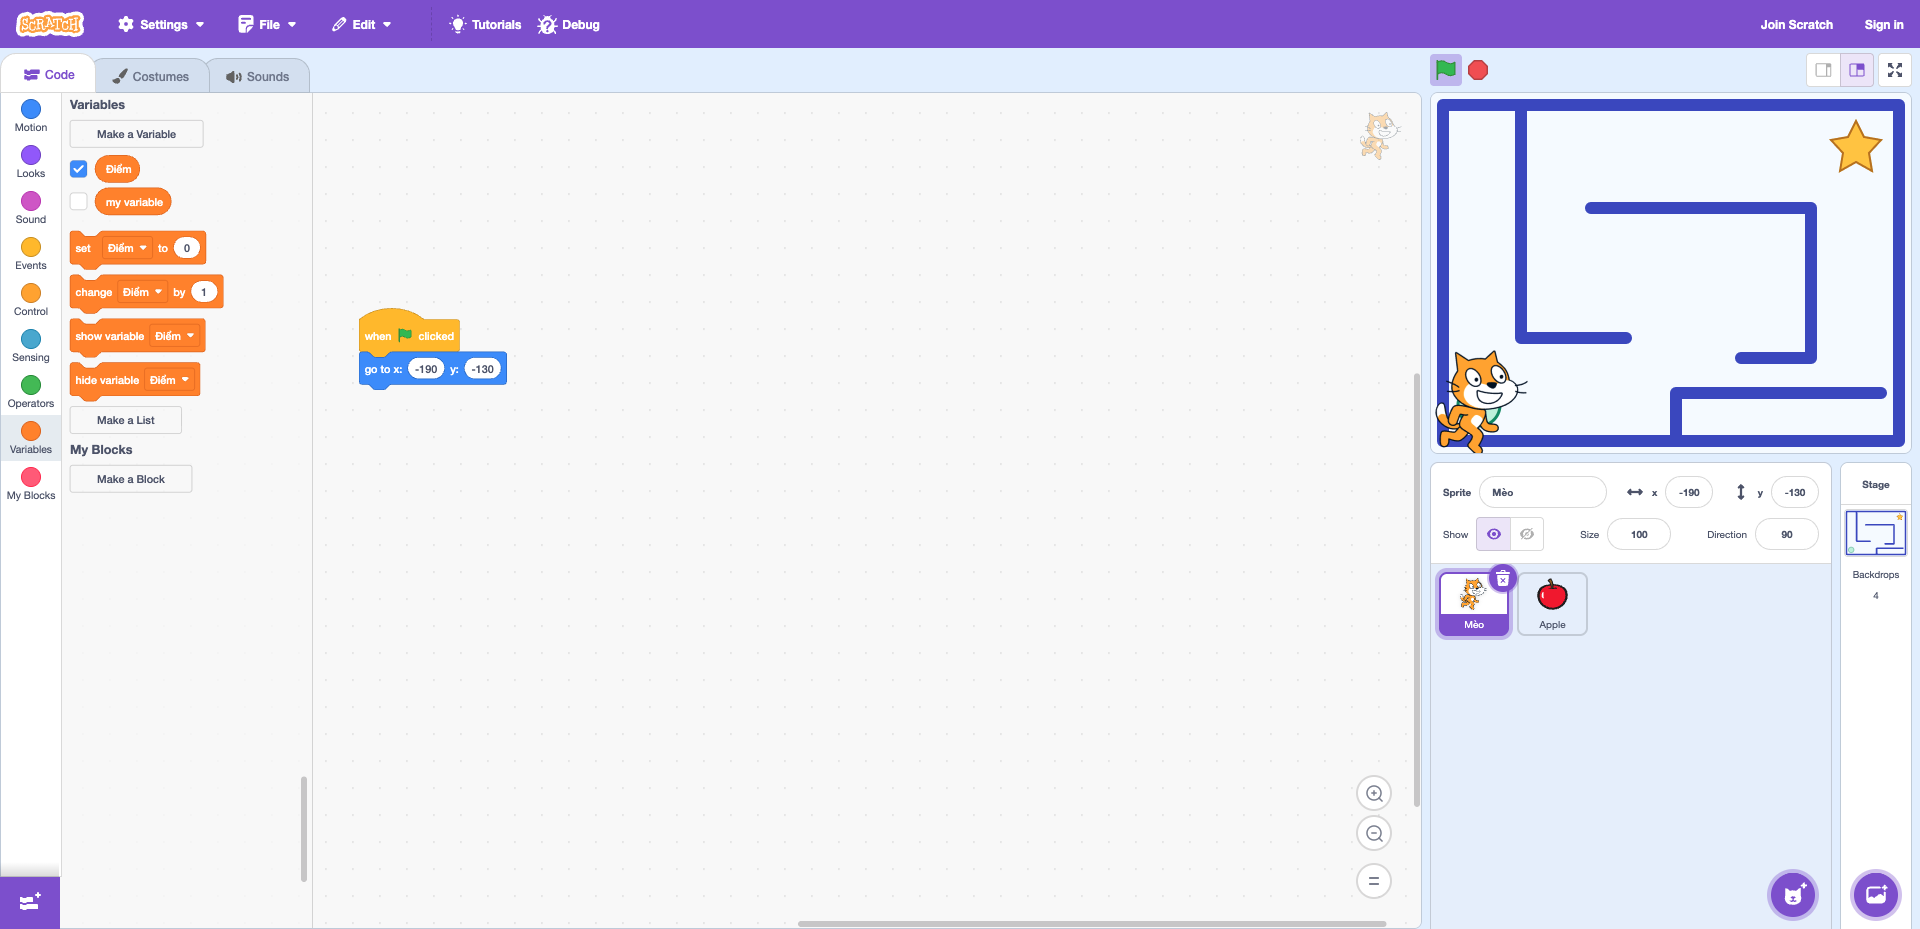Open the Choose a Sprite button

pos(1793,895)
